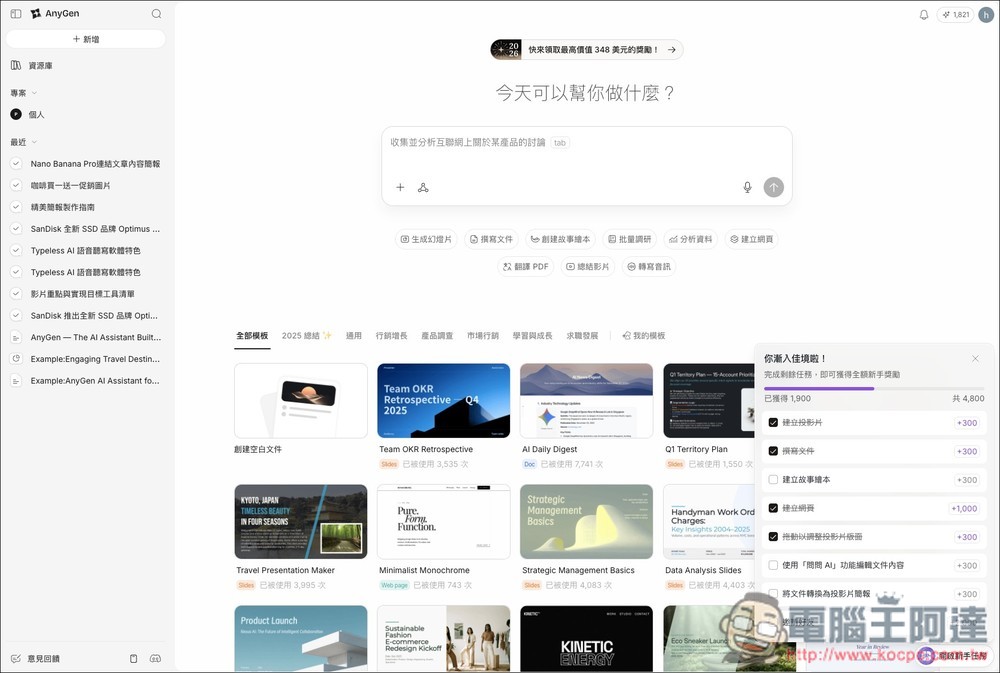This screenshot has width=1000, height=673.
Task: Switch to the 全部模板 tab
Action: [253, 336]
